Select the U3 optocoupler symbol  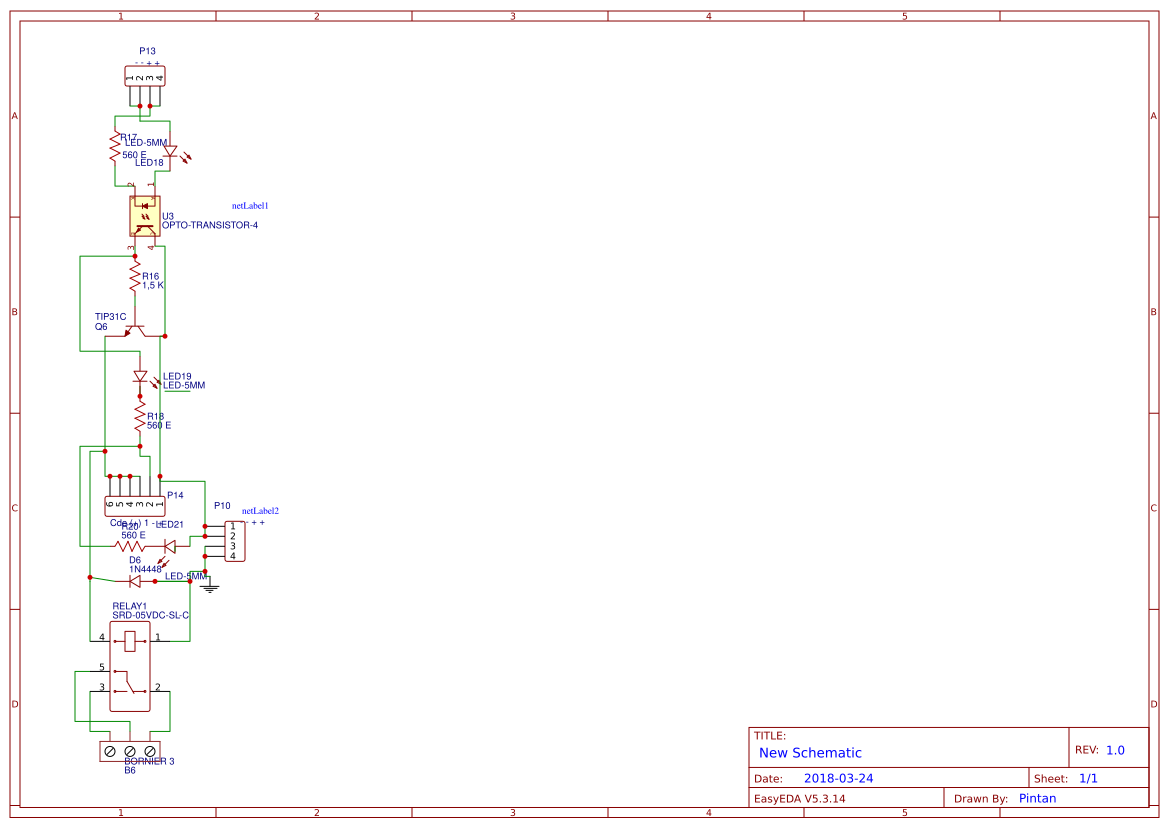click(x=145, y=216)
